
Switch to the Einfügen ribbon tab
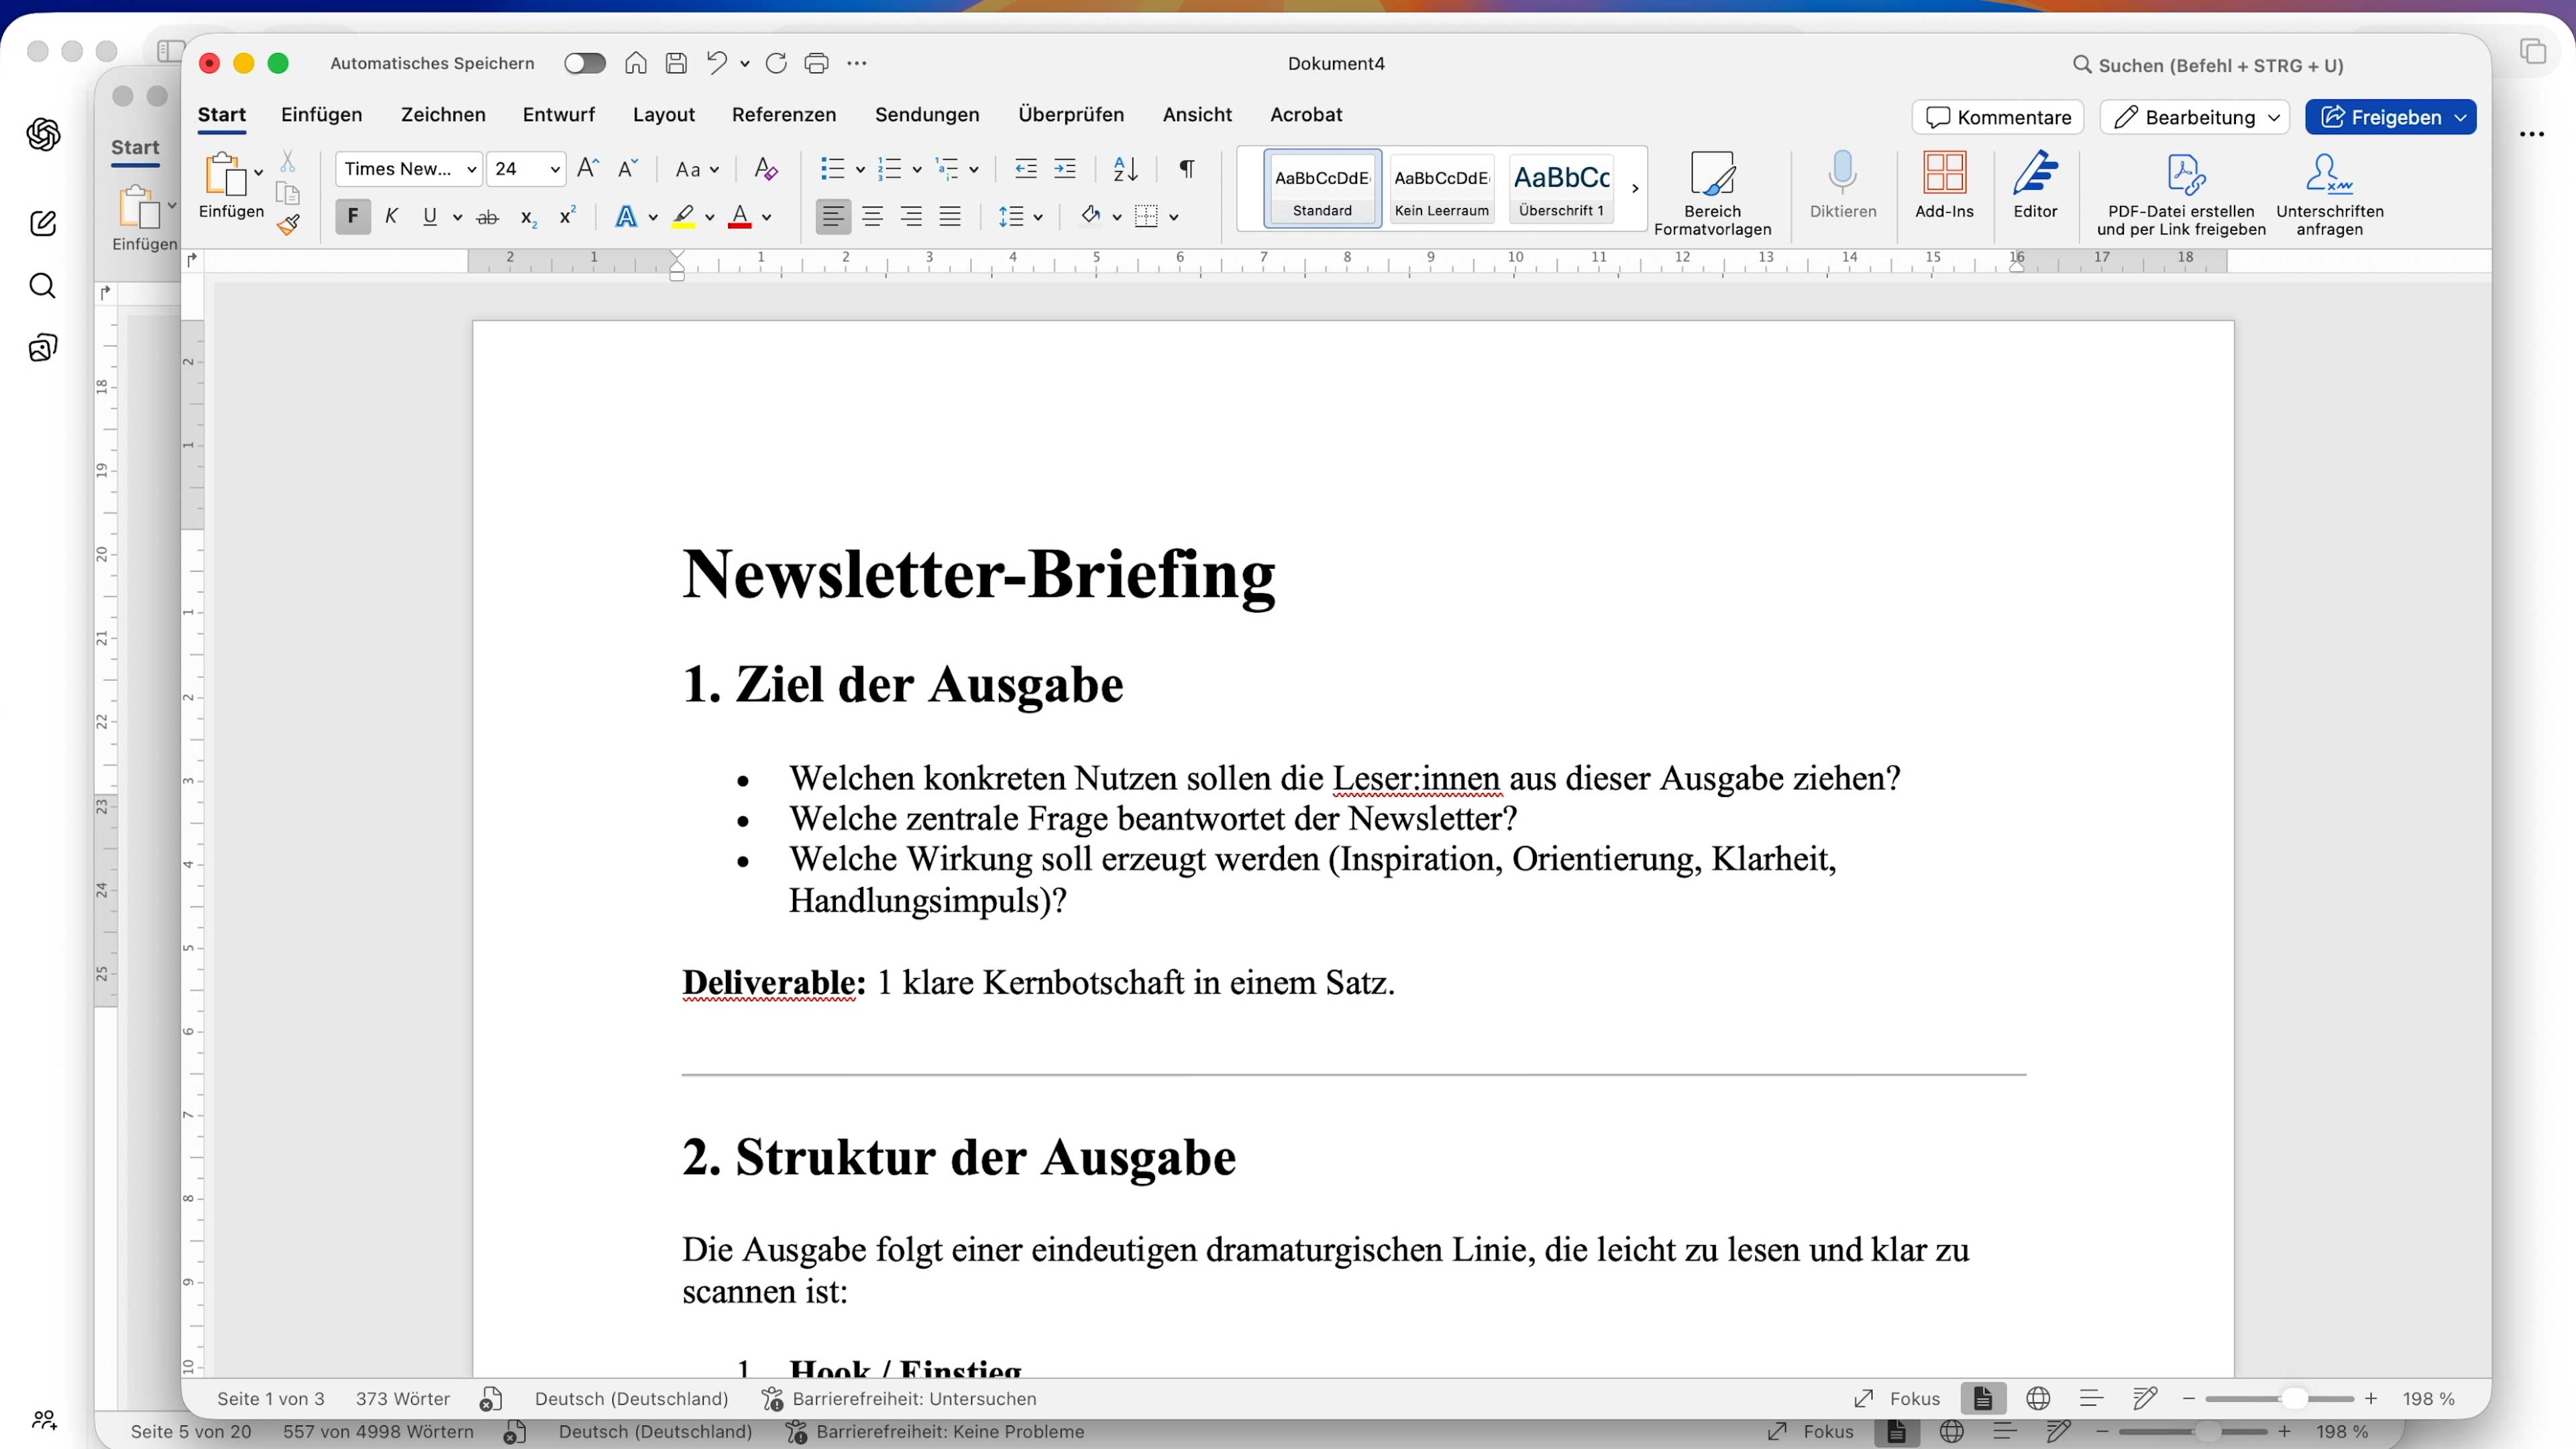point(321,115)
